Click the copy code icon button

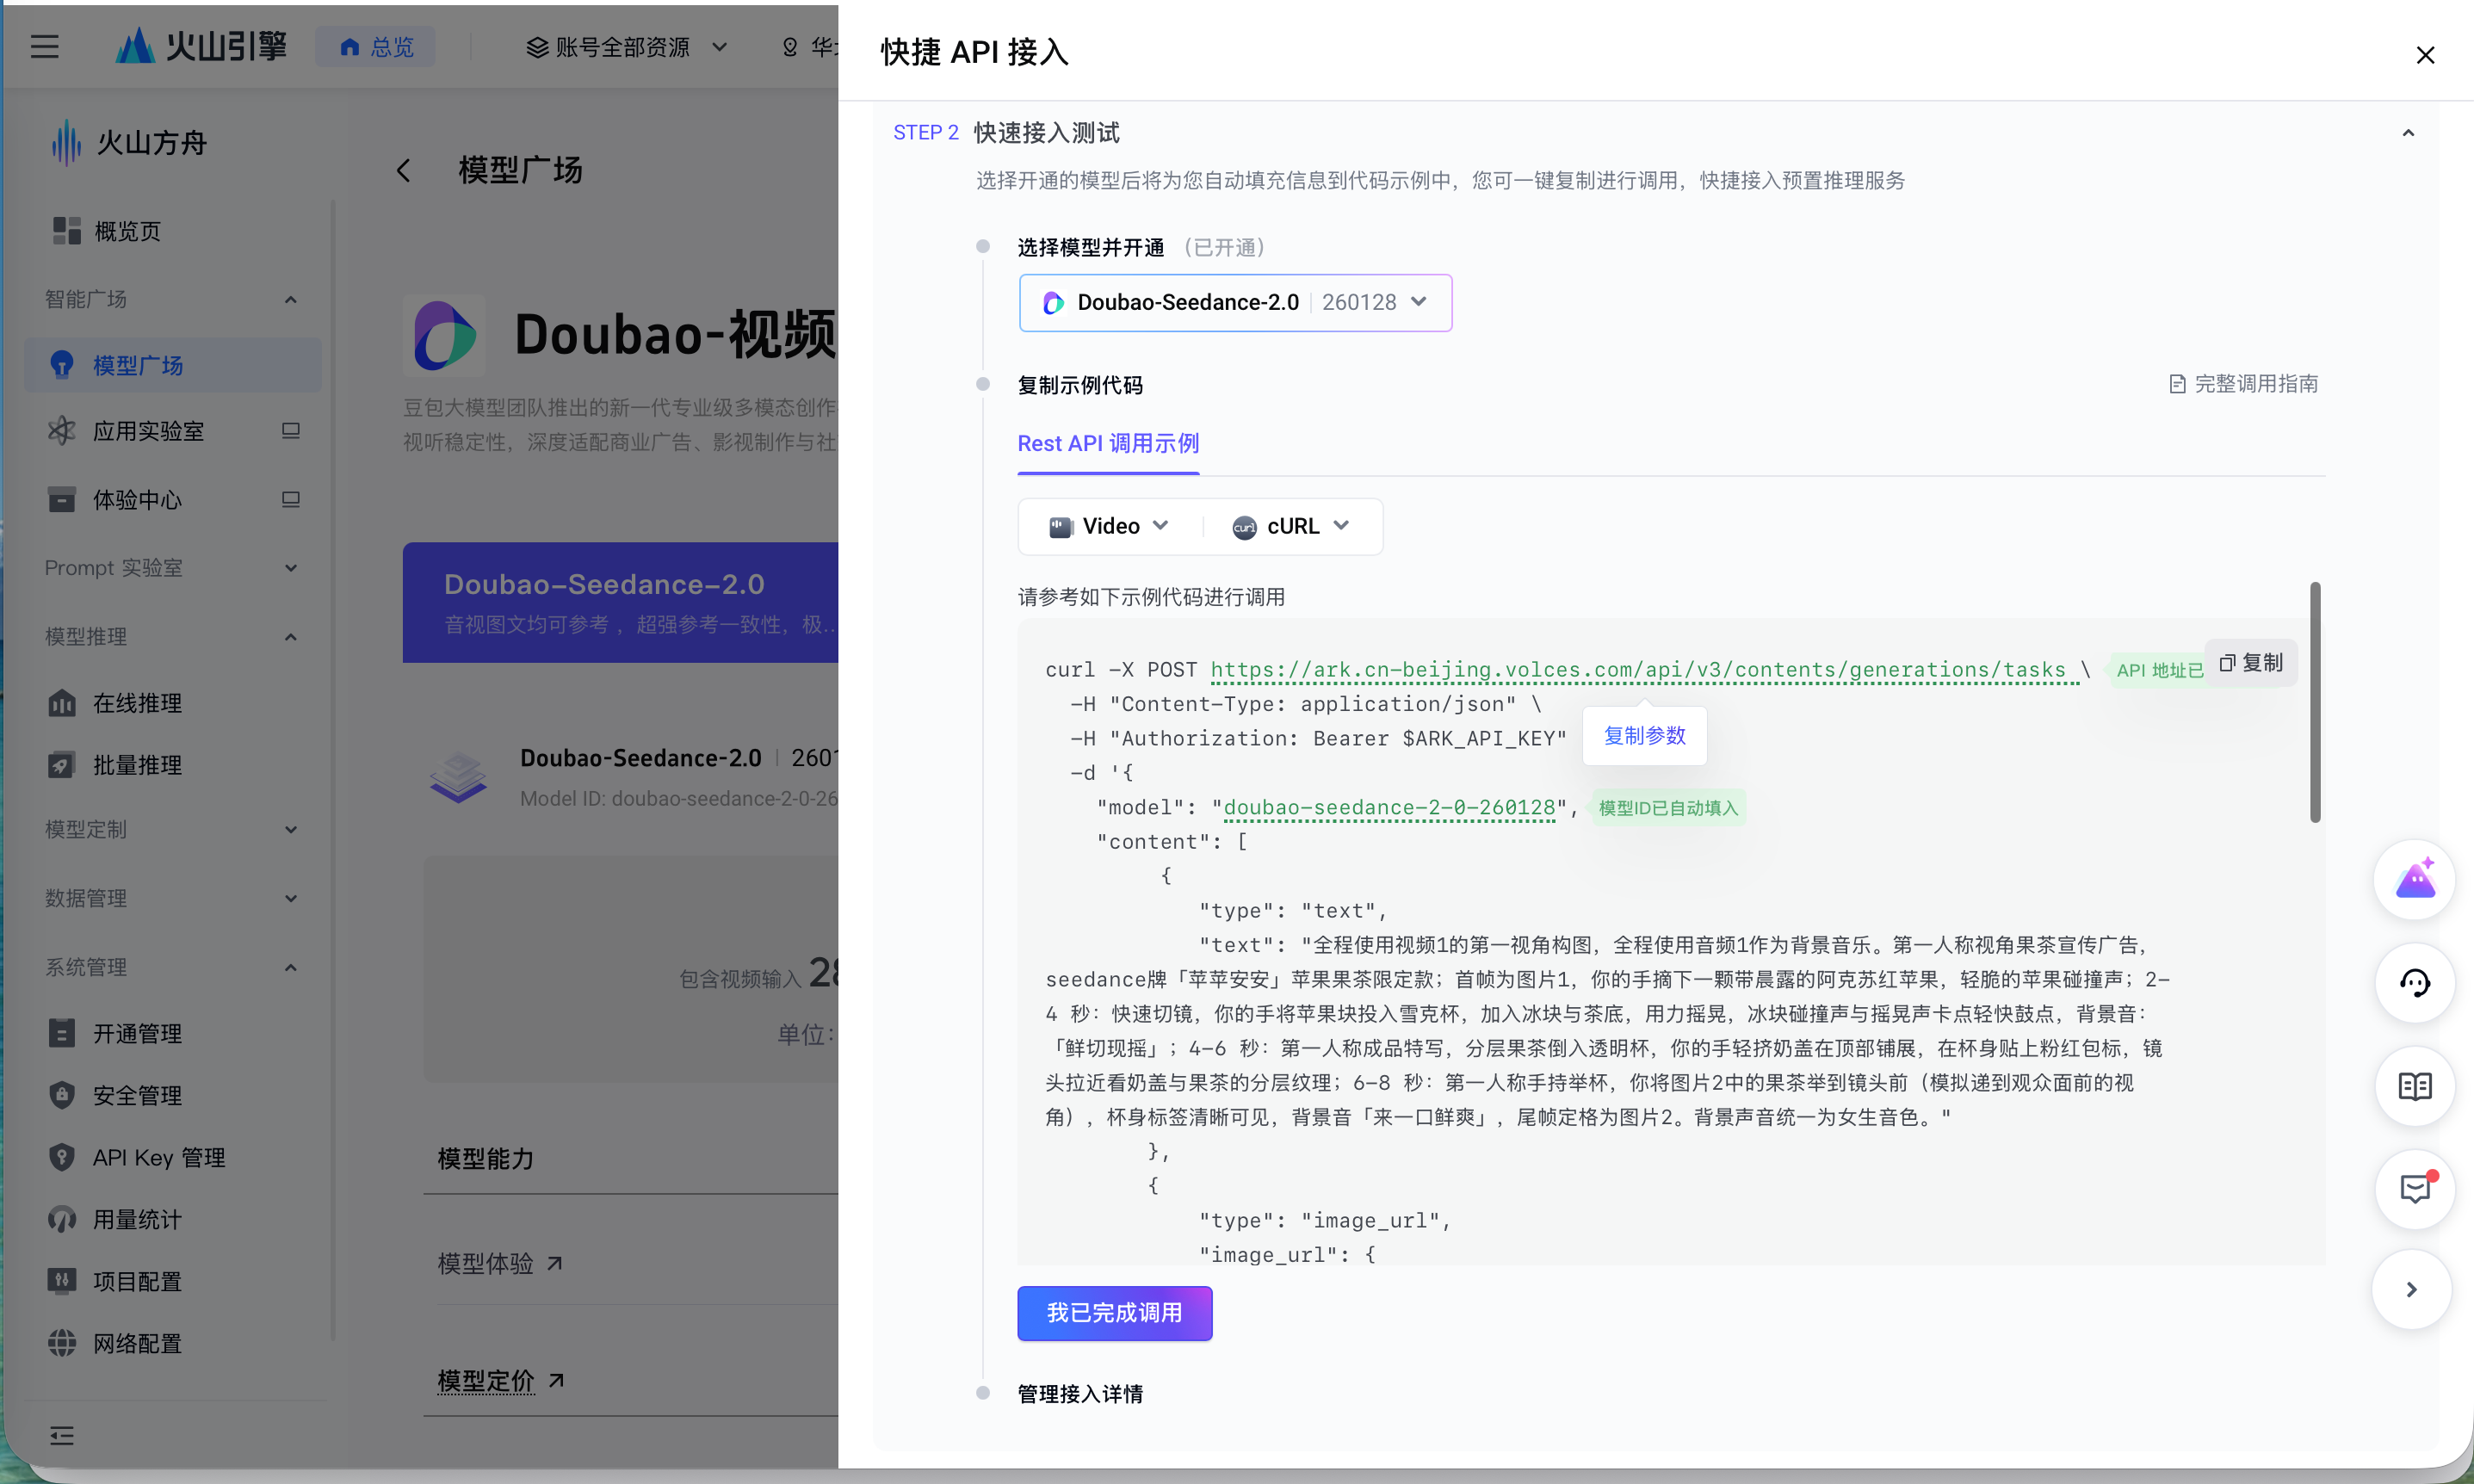tap(2250, 663)
